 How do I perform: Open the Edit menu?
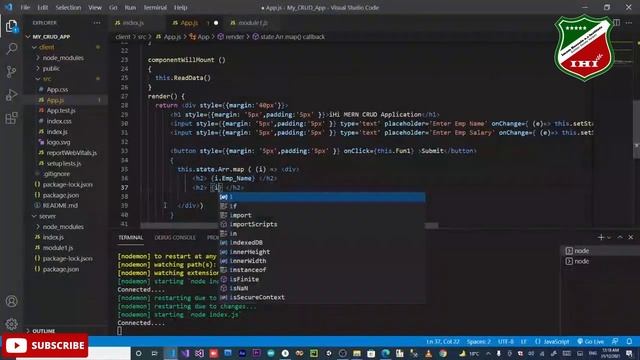42,7
